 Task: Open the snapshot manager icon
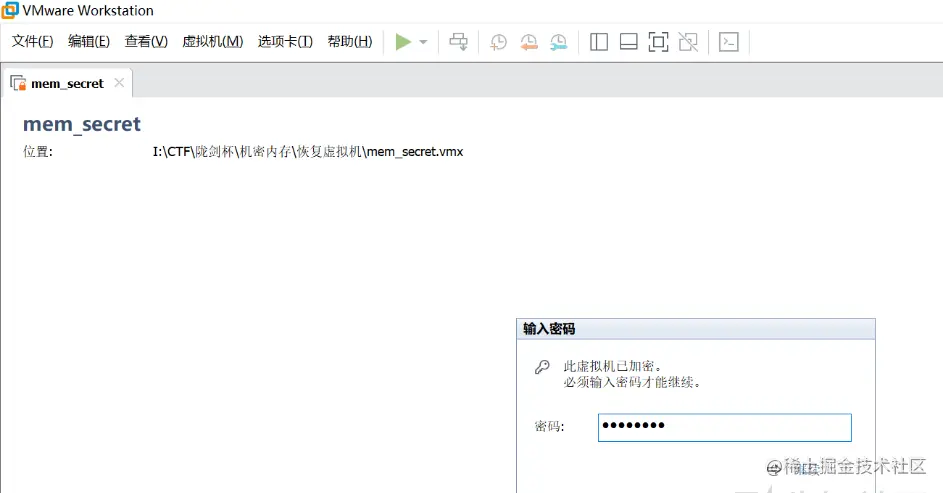(x=559, y=42)
